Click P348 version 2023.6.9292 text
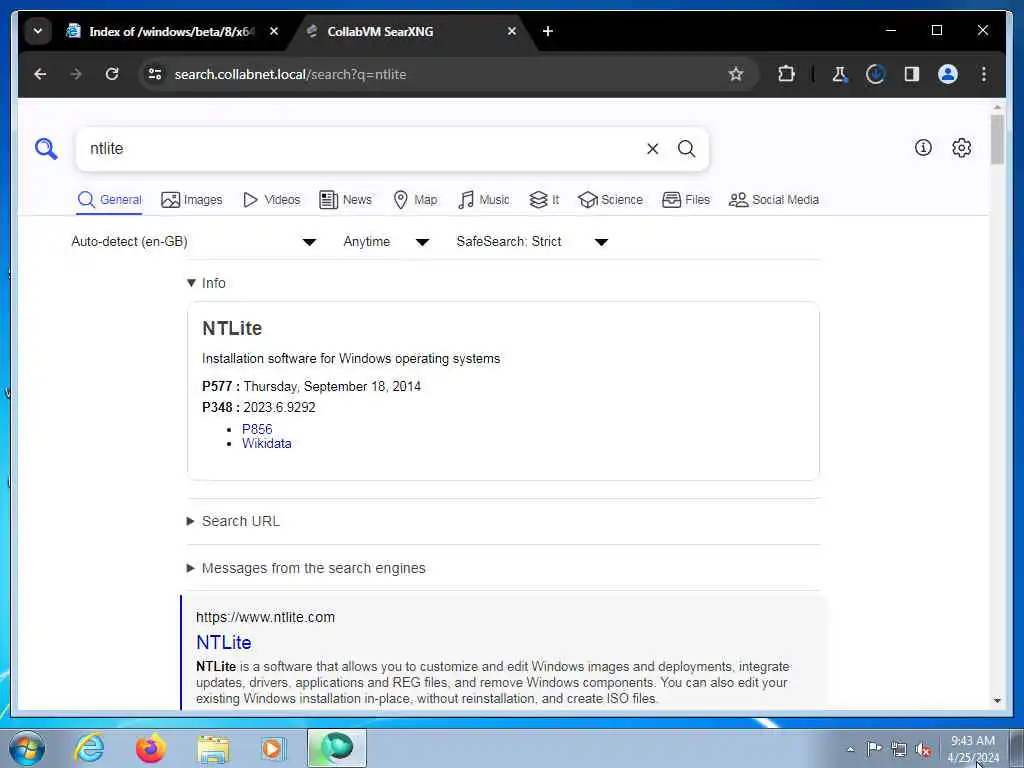1024x768 pixels. (x=280, y=408)
